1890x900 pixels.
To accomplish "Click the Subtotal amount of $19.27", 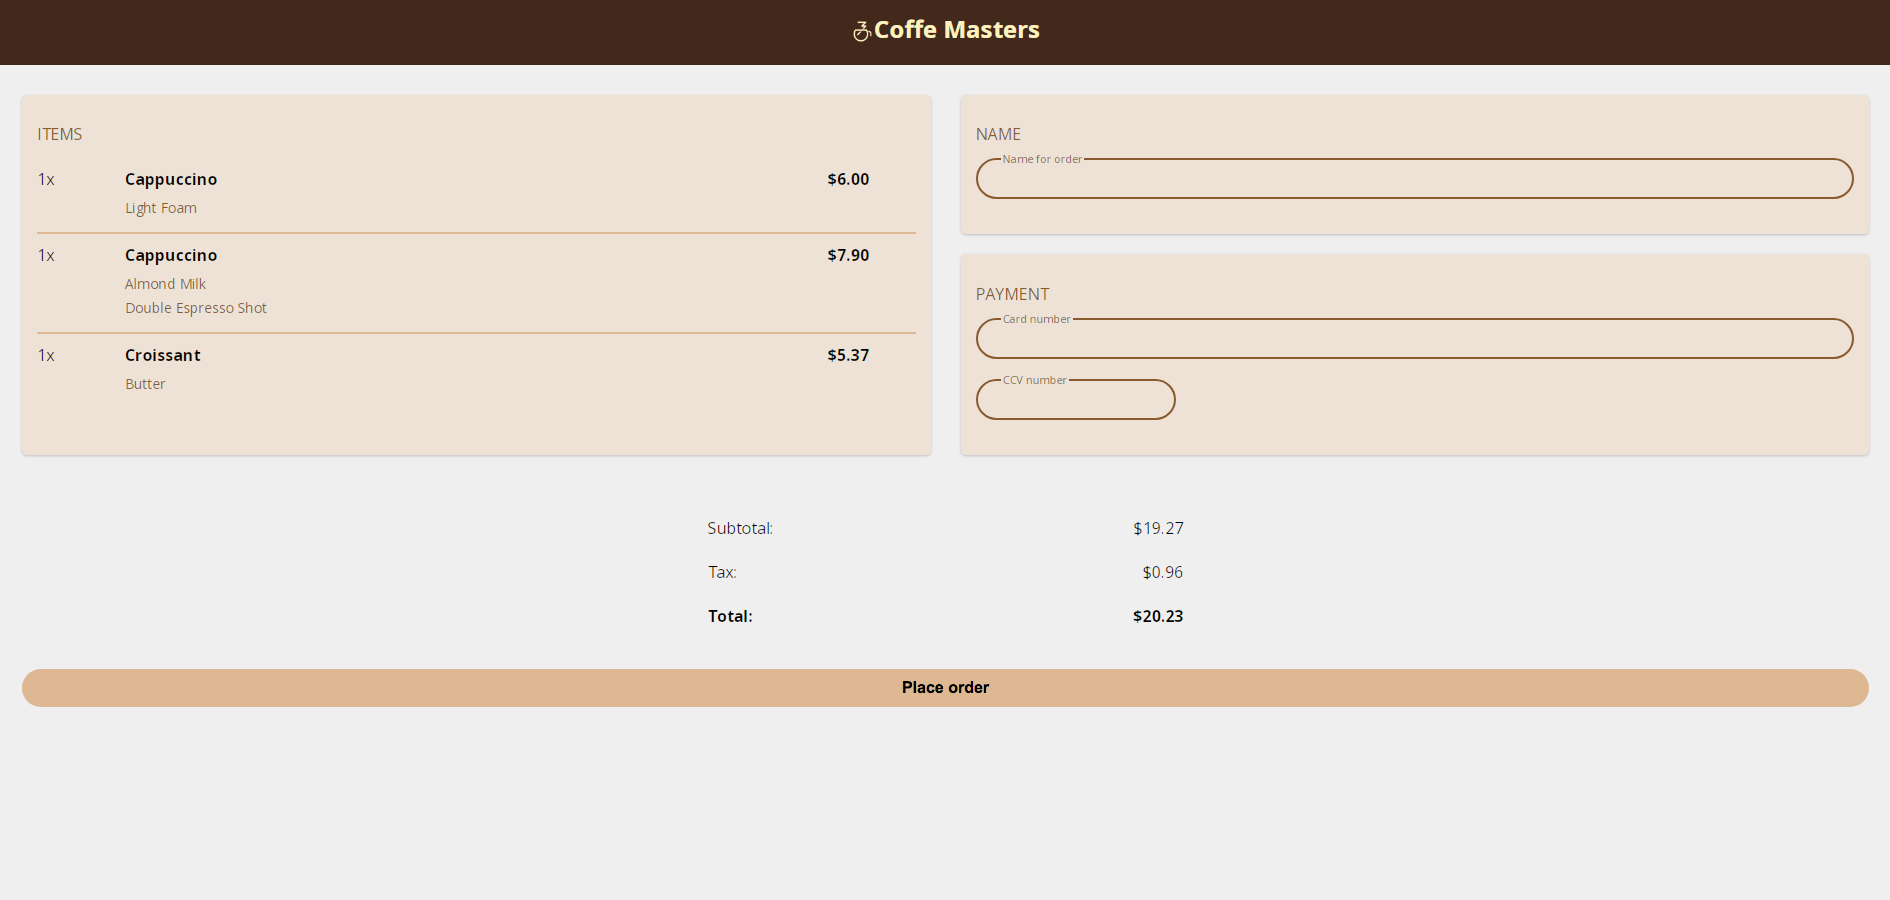I will (x=1158, y=528).
